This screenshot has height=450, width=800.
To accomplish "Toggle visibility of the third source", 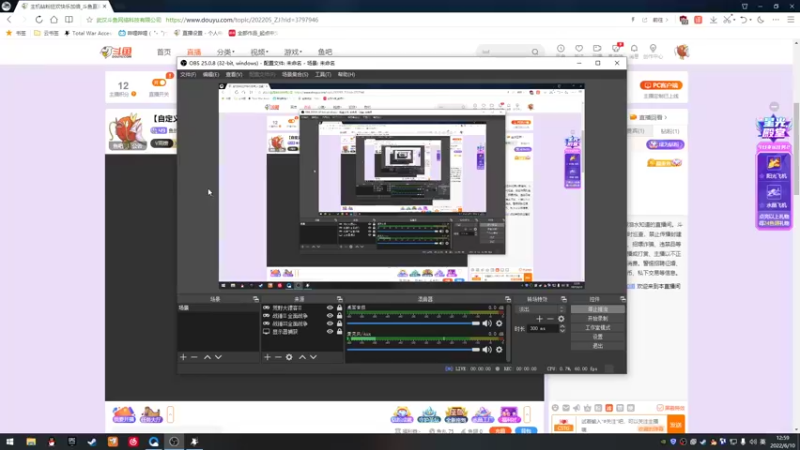I will 330,323.
